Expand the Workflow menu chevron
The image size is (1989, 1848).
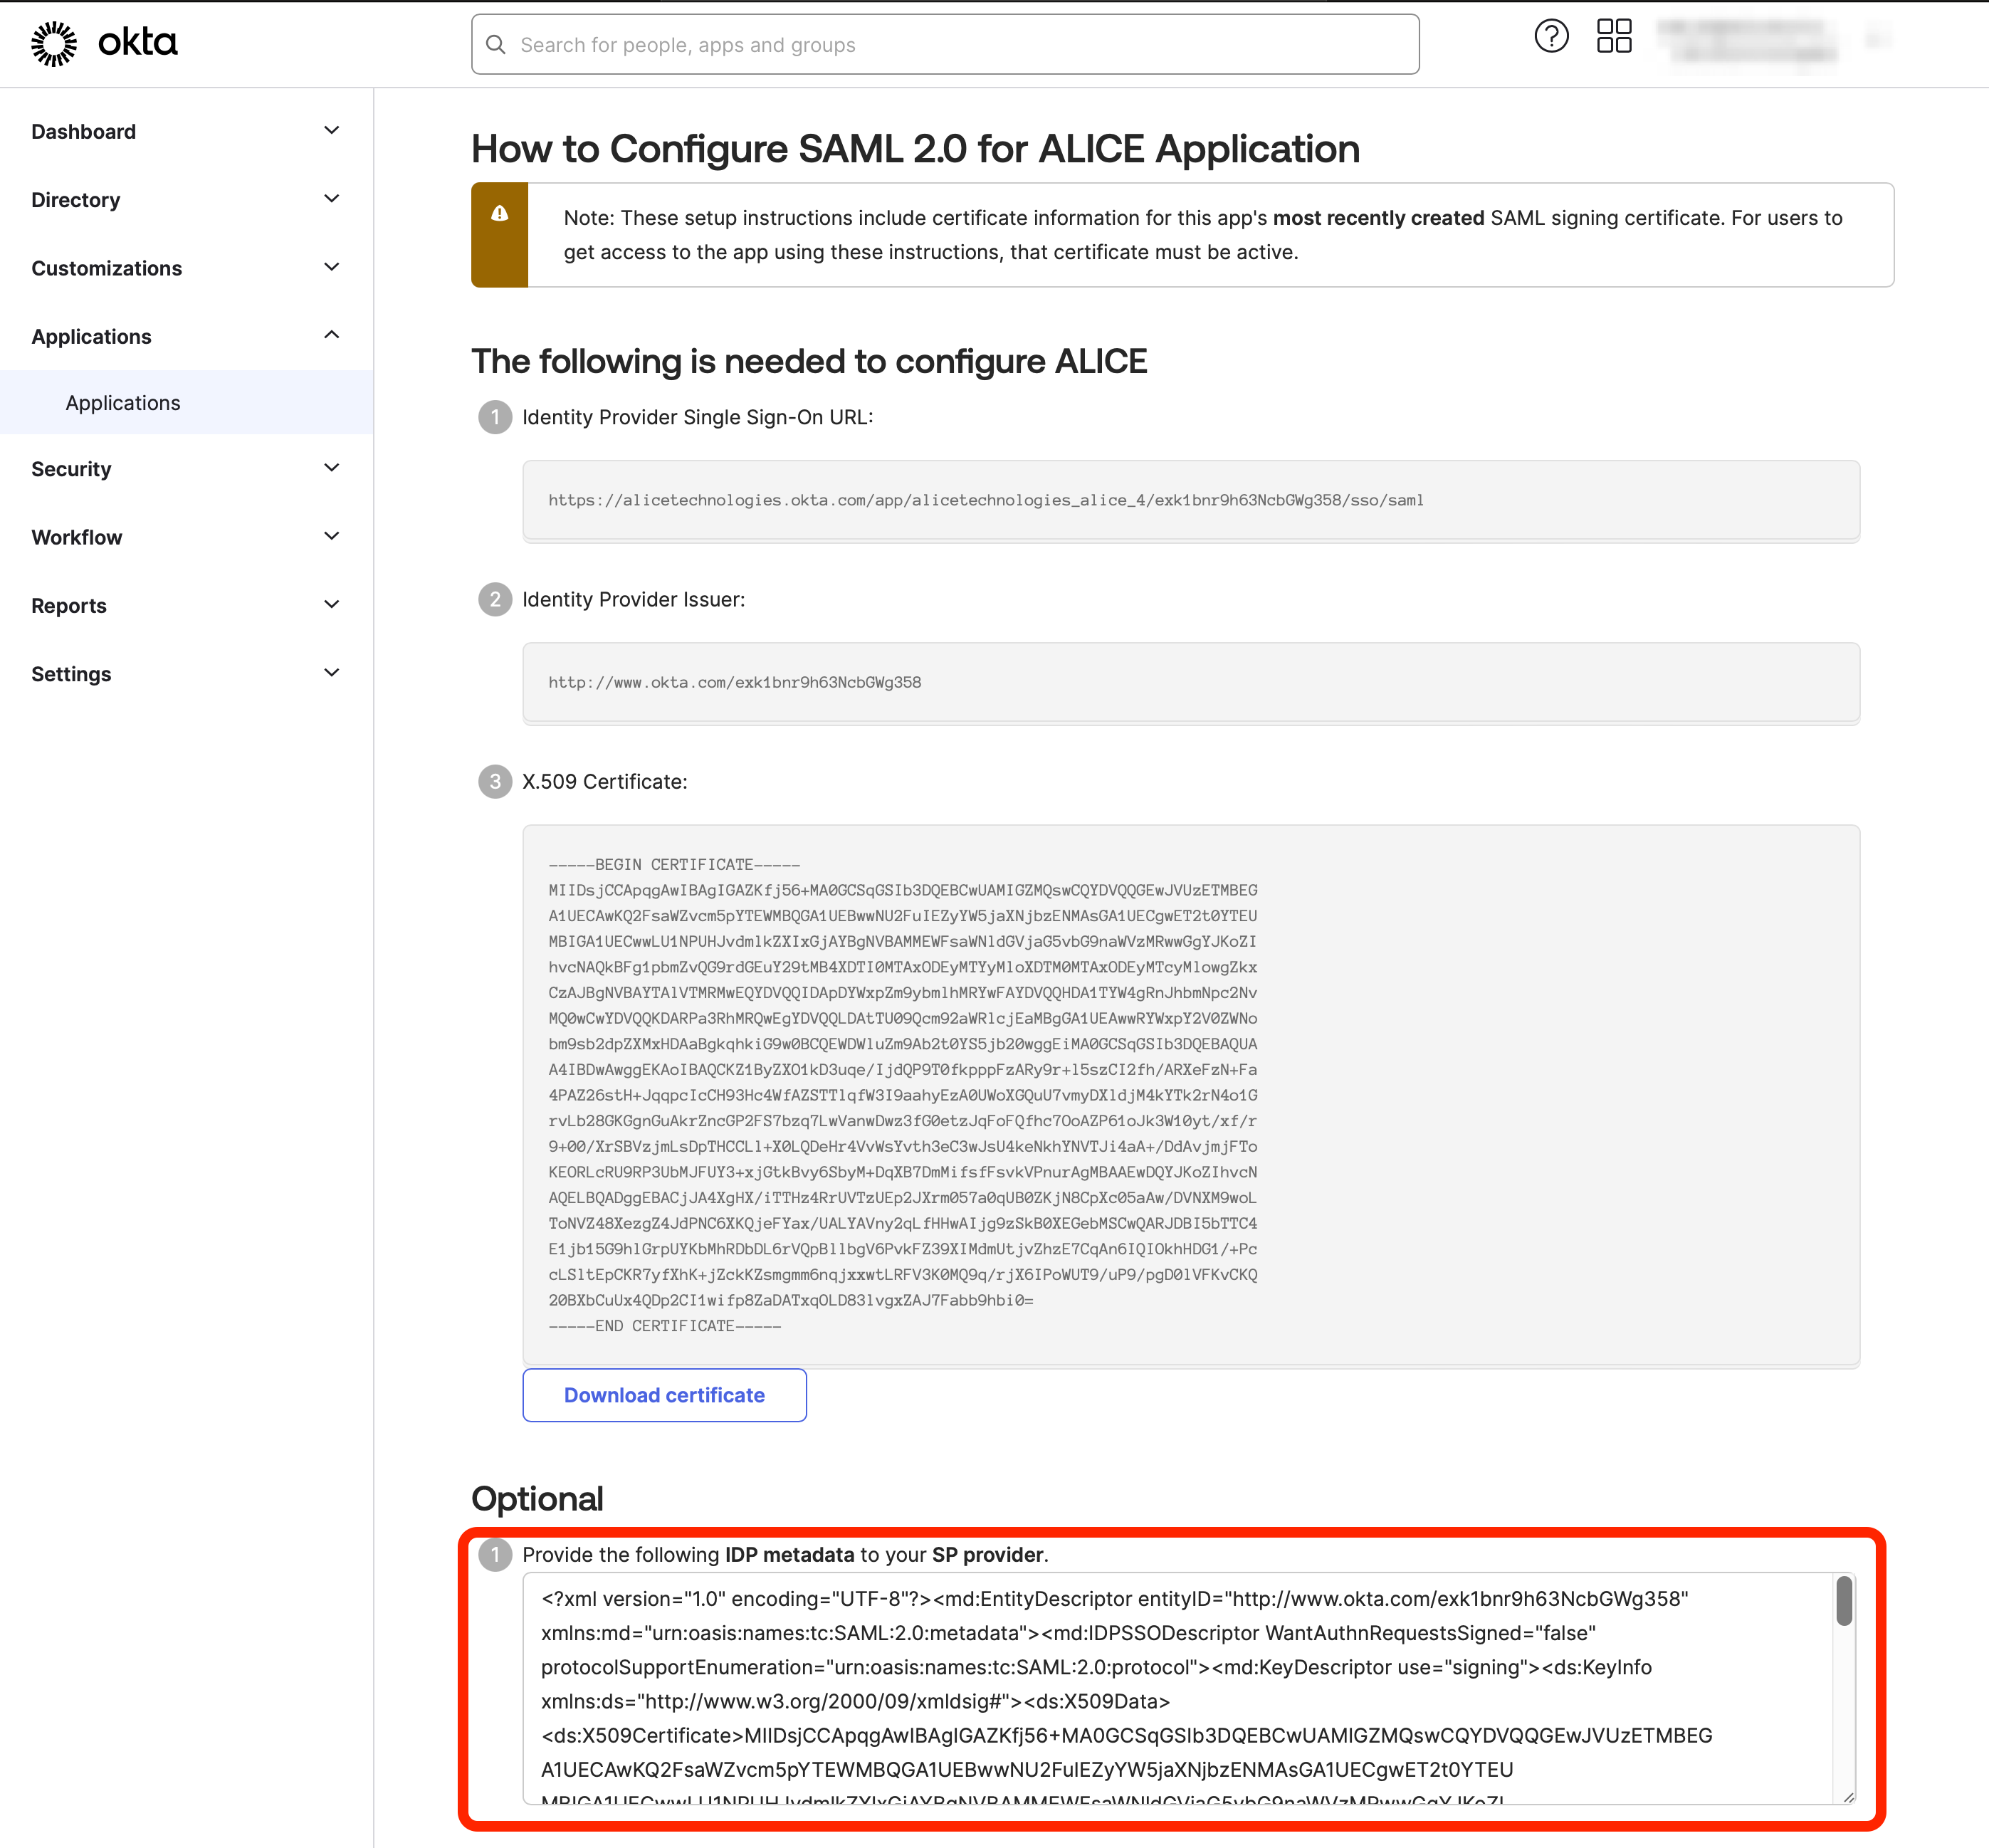332,536
